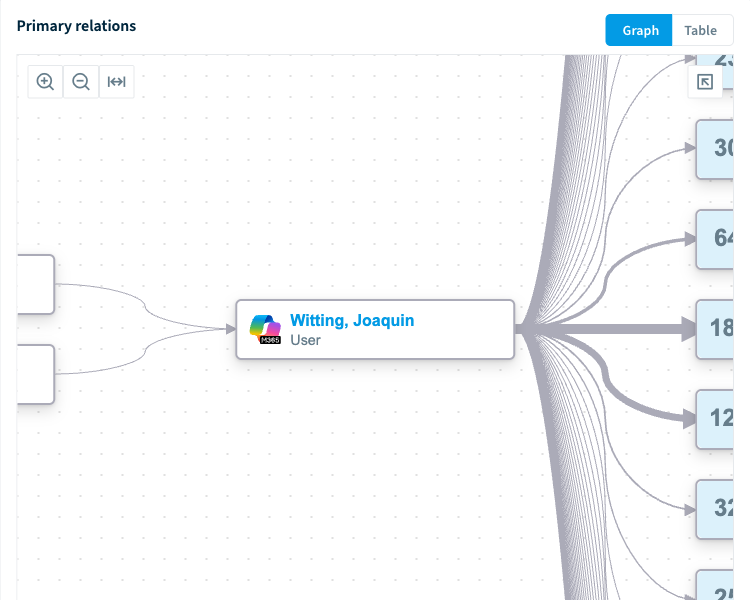Screen dimensions: 750x600
Task: Zoom in on the relations graph
Action: (45, 82)
